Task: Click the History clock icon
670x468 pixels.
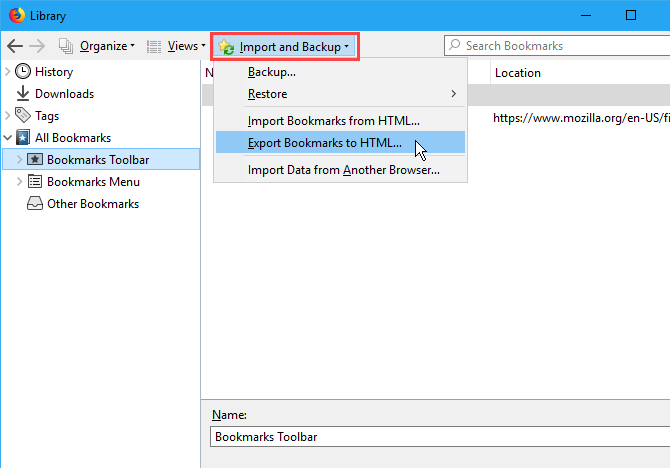Action: [23, 71]
